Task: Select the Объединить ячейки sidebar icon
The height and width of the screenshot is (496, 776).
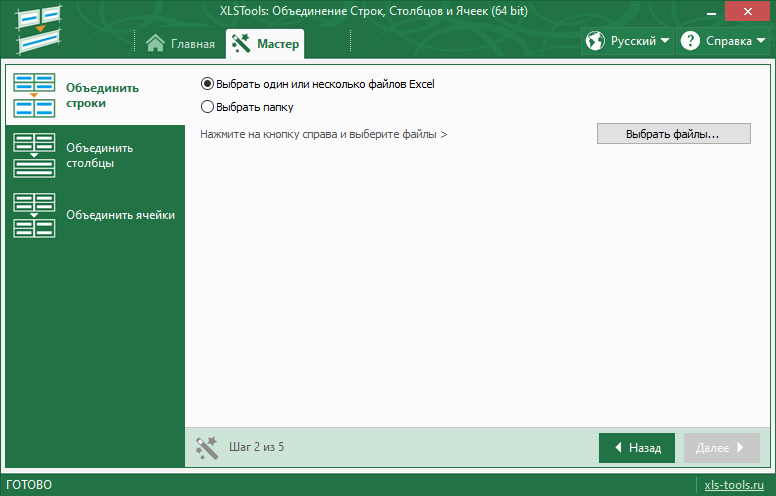Action: coord(35,214)
